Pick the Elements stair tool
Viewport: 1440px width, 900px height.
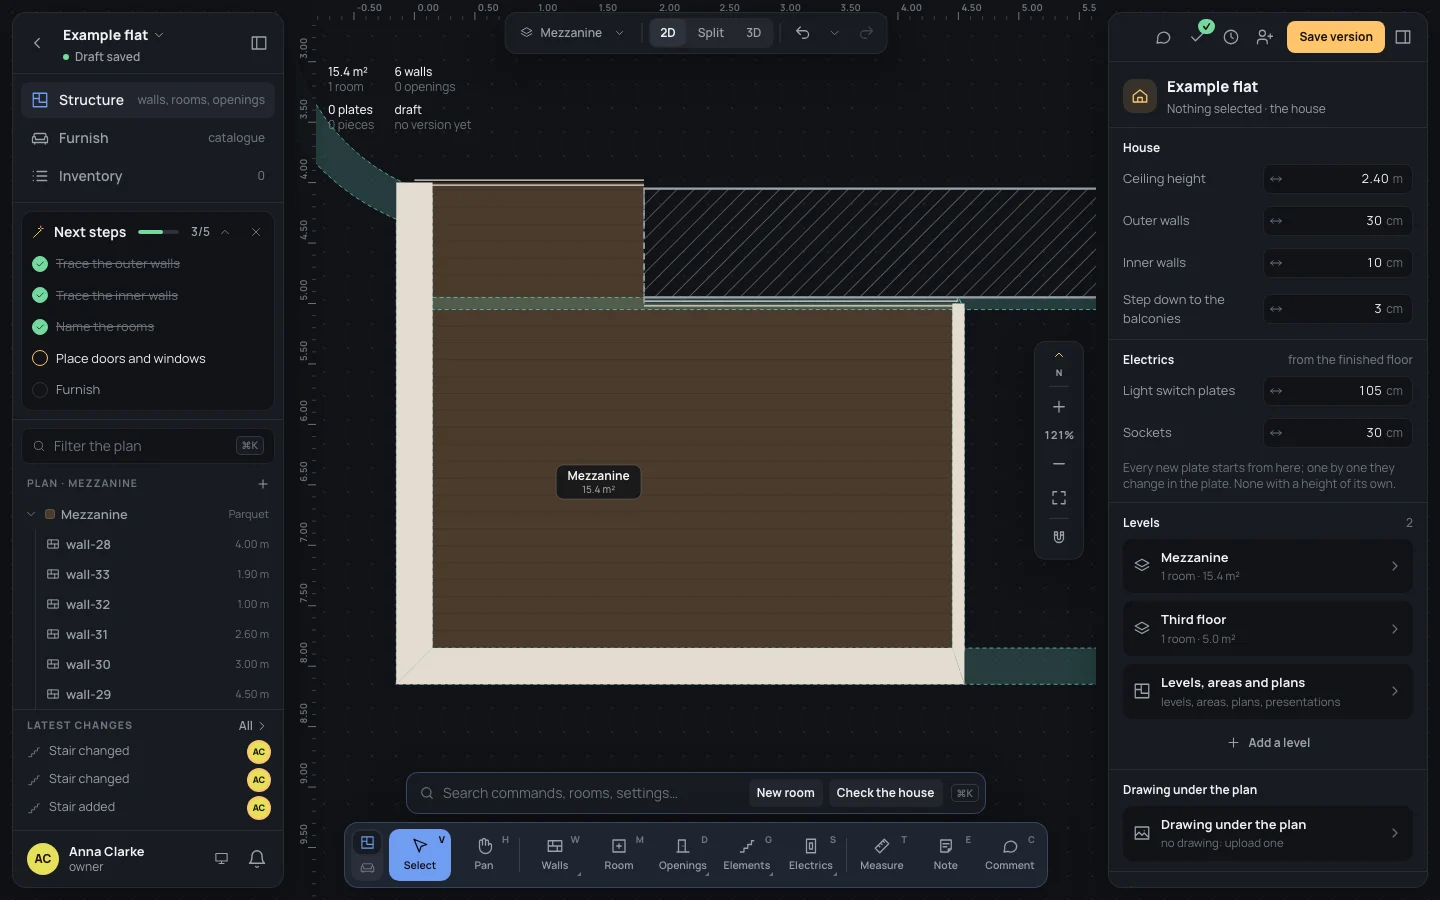747,854
